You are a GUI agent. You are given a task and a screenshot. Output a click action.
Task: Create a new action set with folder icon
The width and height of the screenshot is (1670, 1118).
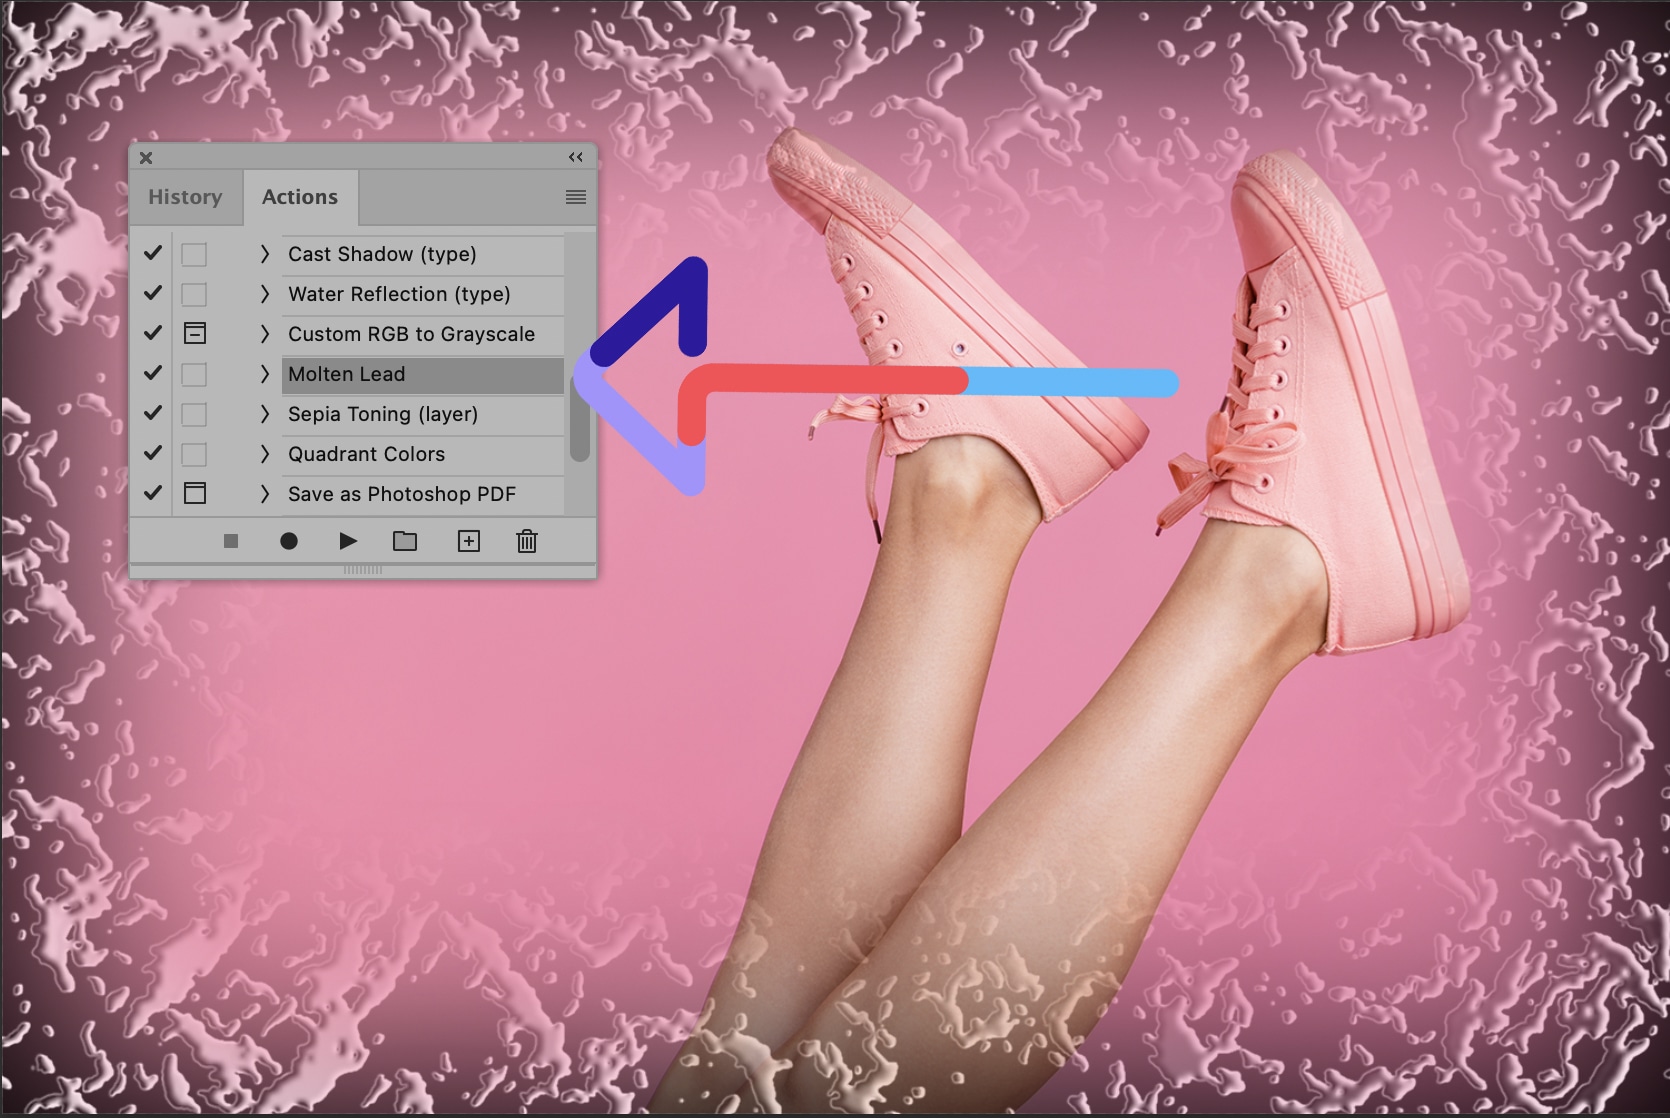(x=405, y=540)
